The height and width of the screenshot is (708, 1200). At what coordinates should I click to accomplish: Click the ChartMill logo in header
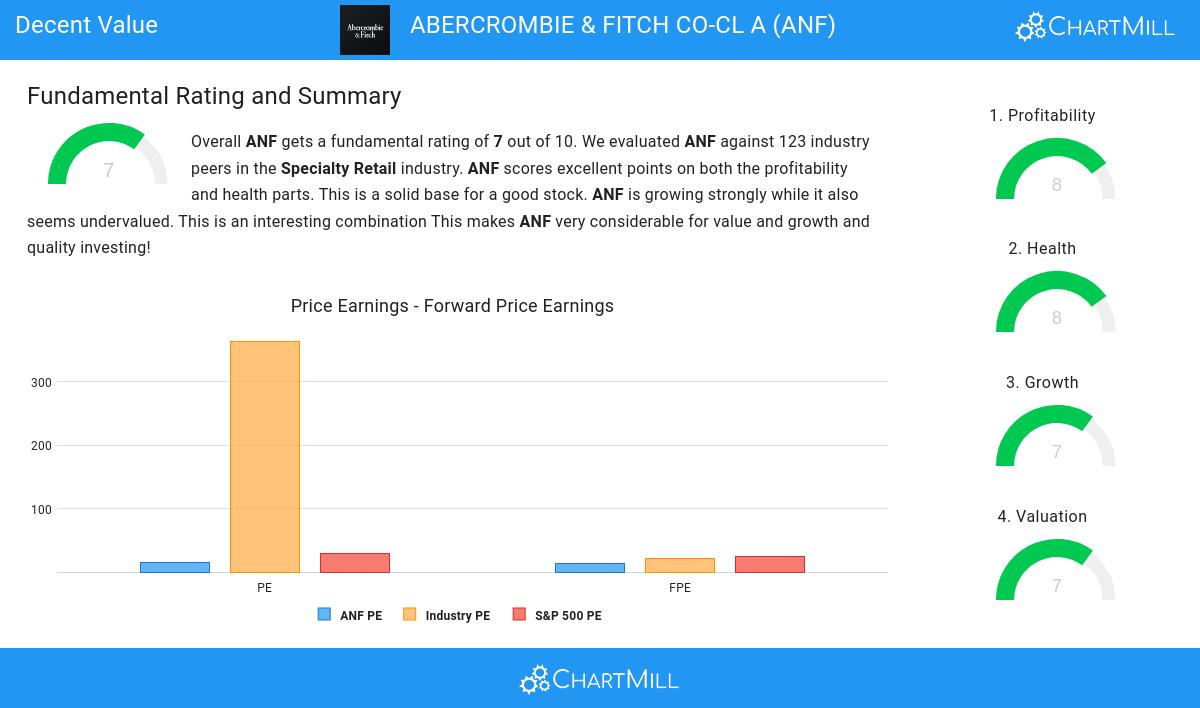(x=1095, y=27)
